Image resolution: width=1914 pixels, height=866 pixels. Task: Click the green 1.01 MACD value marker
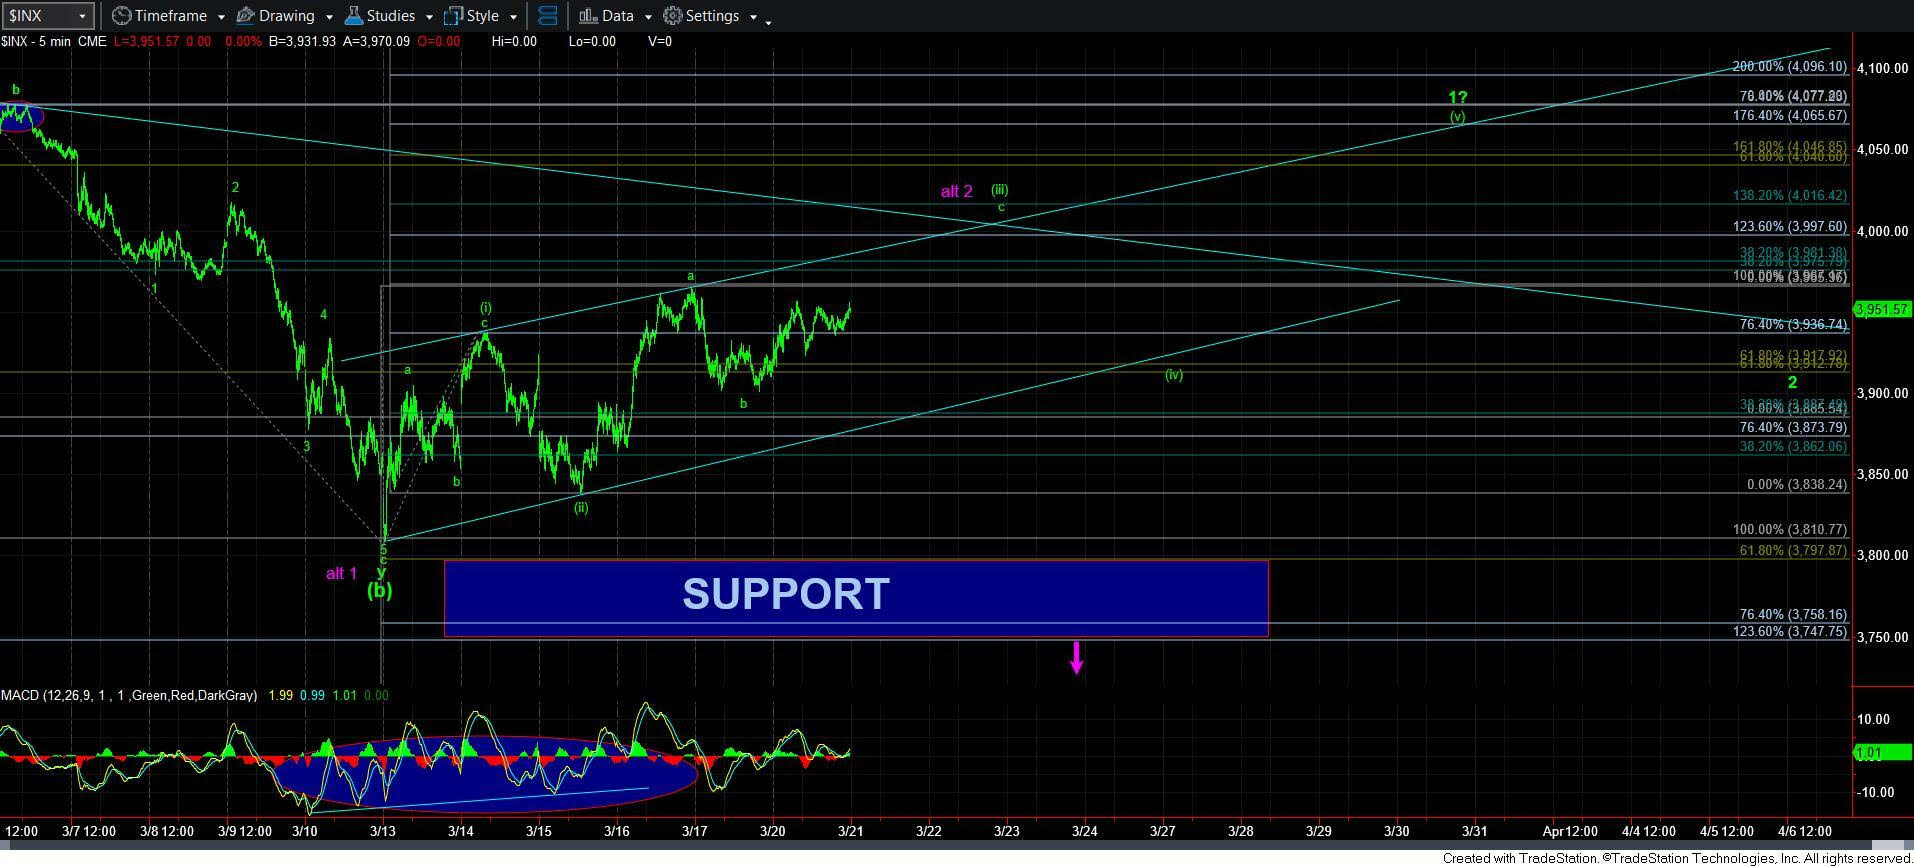pyautogui.click(x=1869, y=753)
